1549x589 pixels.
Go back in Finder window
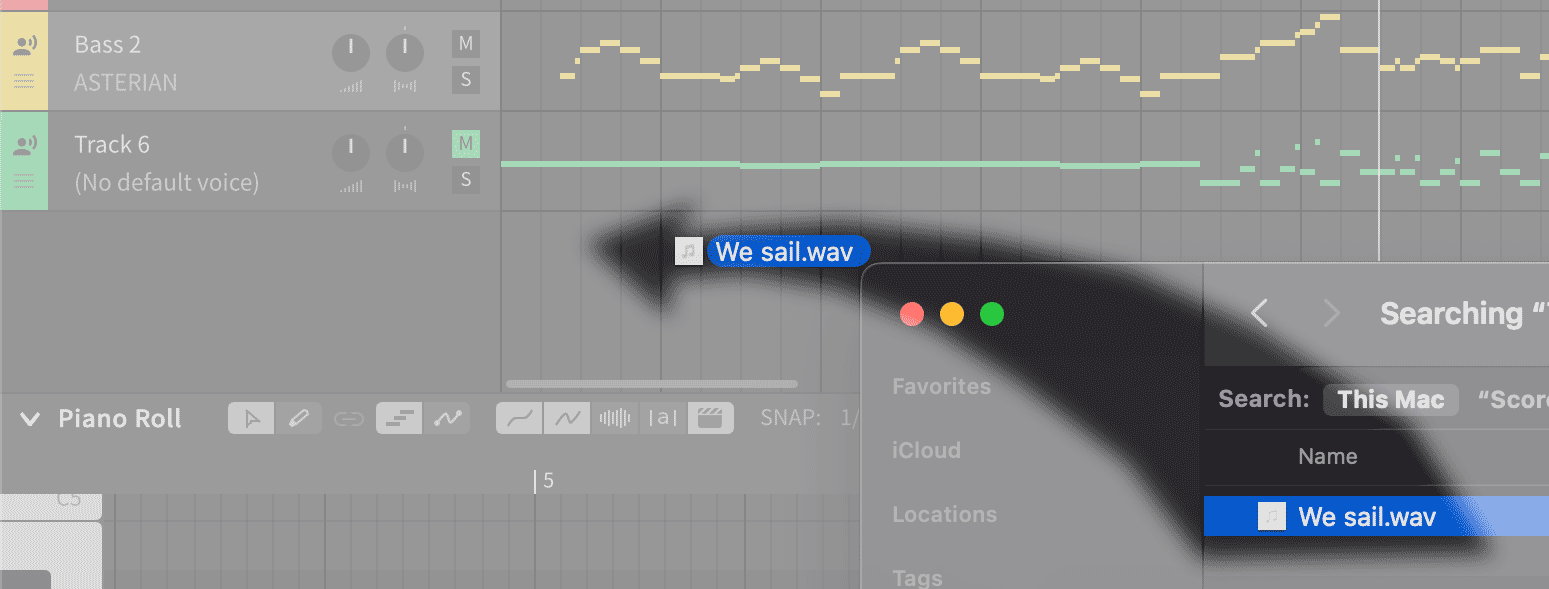[x=1260, y=314]
